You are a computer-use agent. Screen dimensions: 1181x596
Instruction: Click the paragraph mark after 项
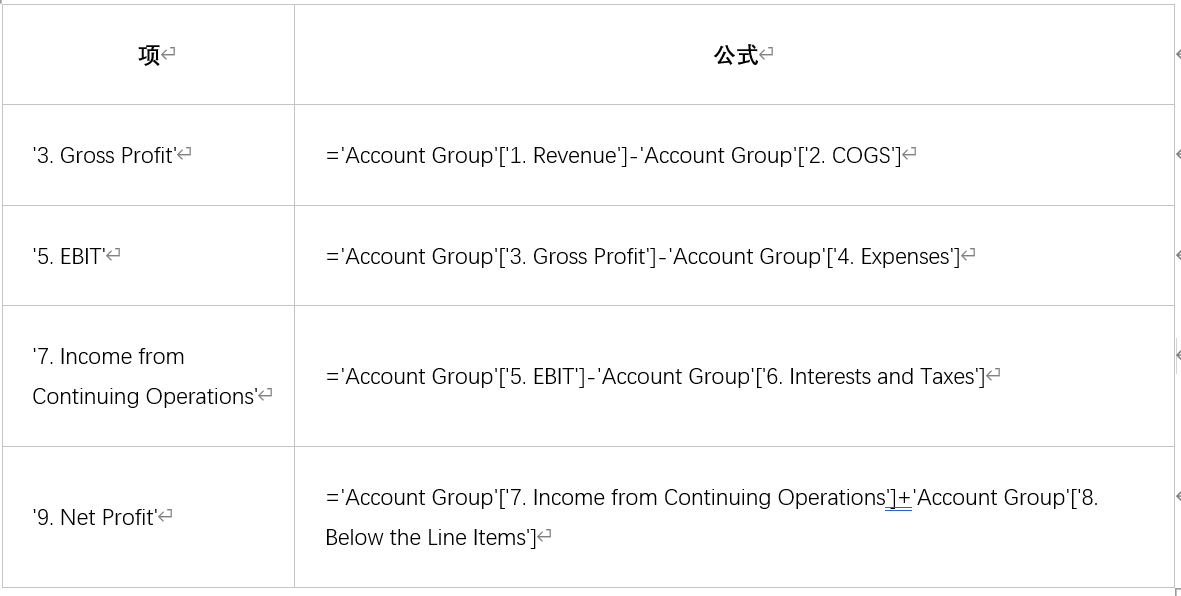point(168,54)
